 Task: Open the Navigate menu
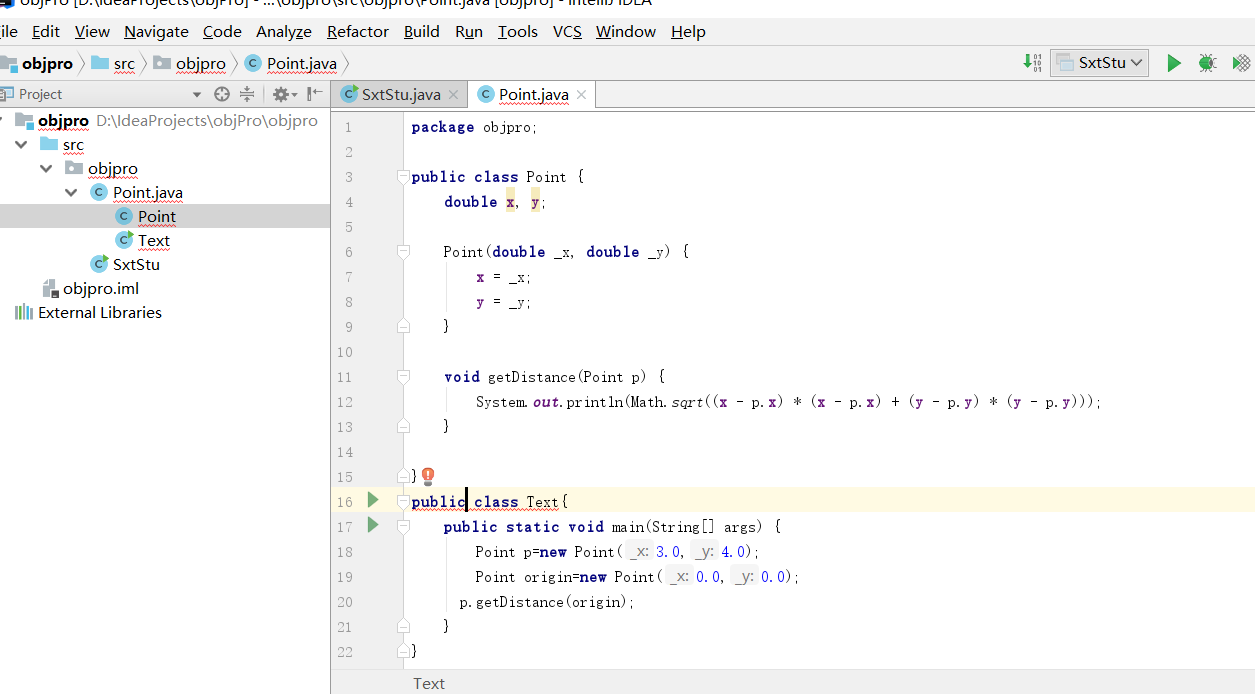[x=156, y=32]
